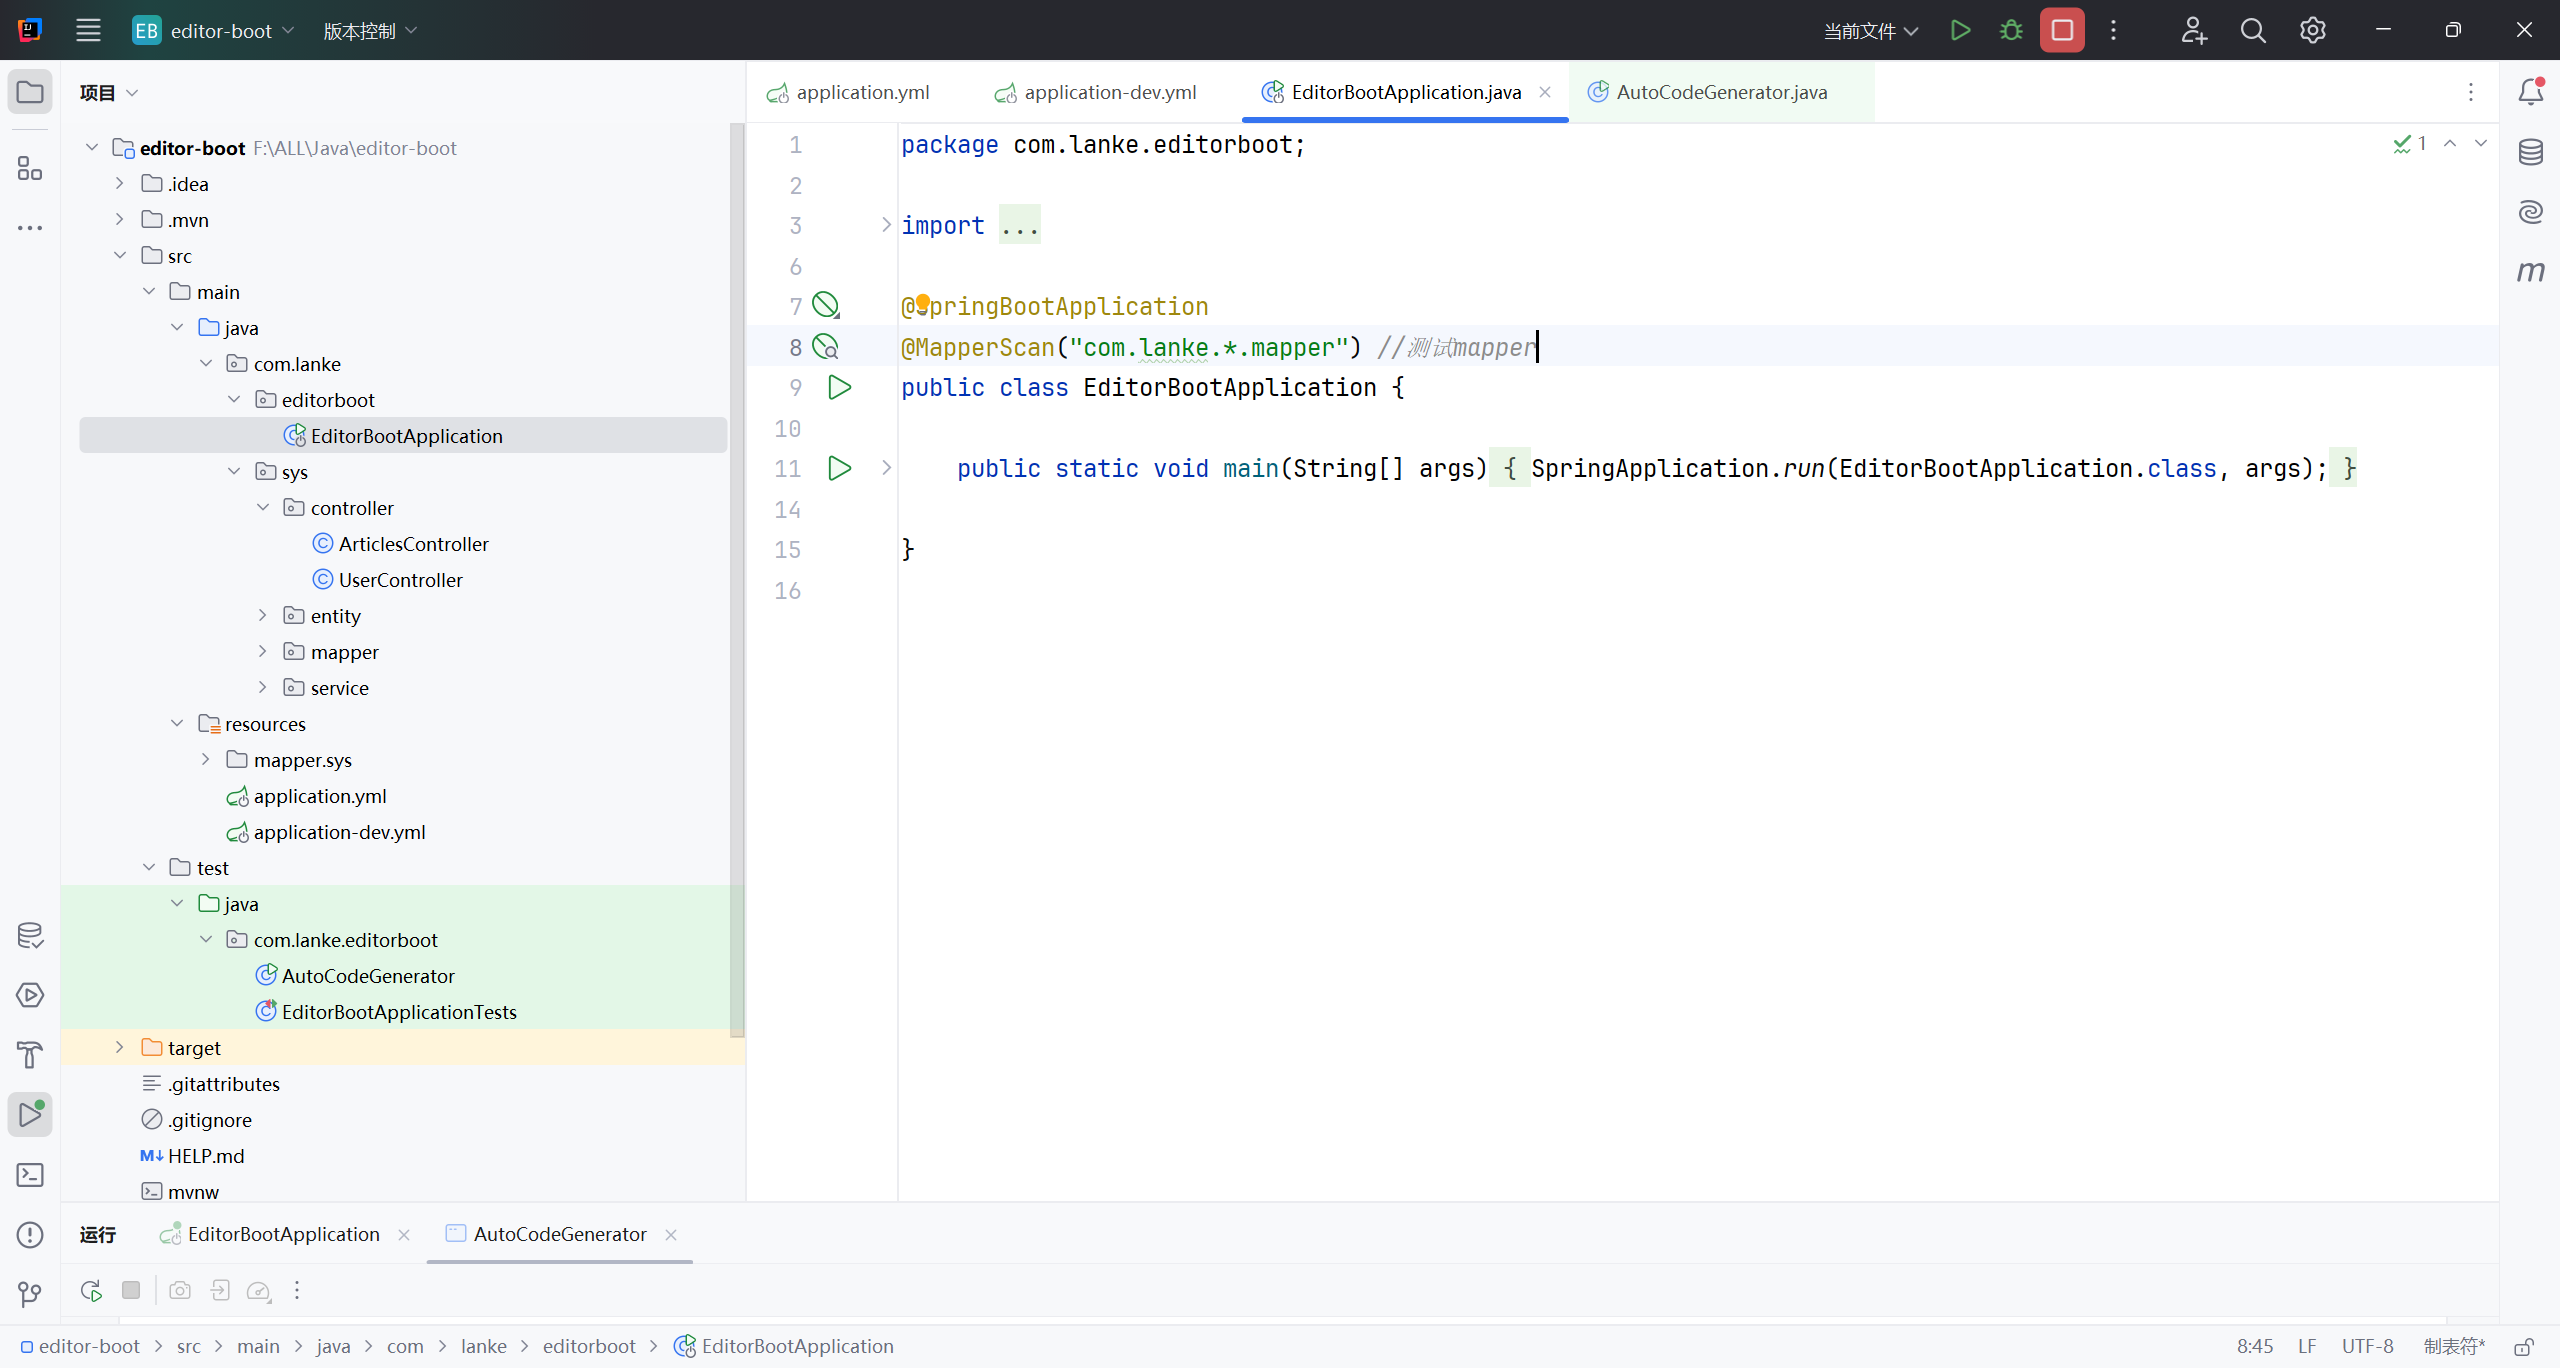2560x1368 pixels.
Task: Expand the .mvn folder
Action: [x=119, y=219]
